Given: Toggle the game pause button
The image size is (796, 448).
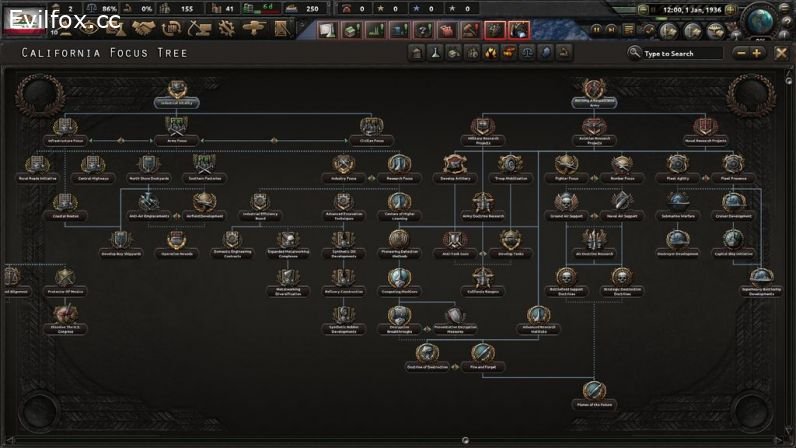Looking at the screenshot, I should coord(597,30).
